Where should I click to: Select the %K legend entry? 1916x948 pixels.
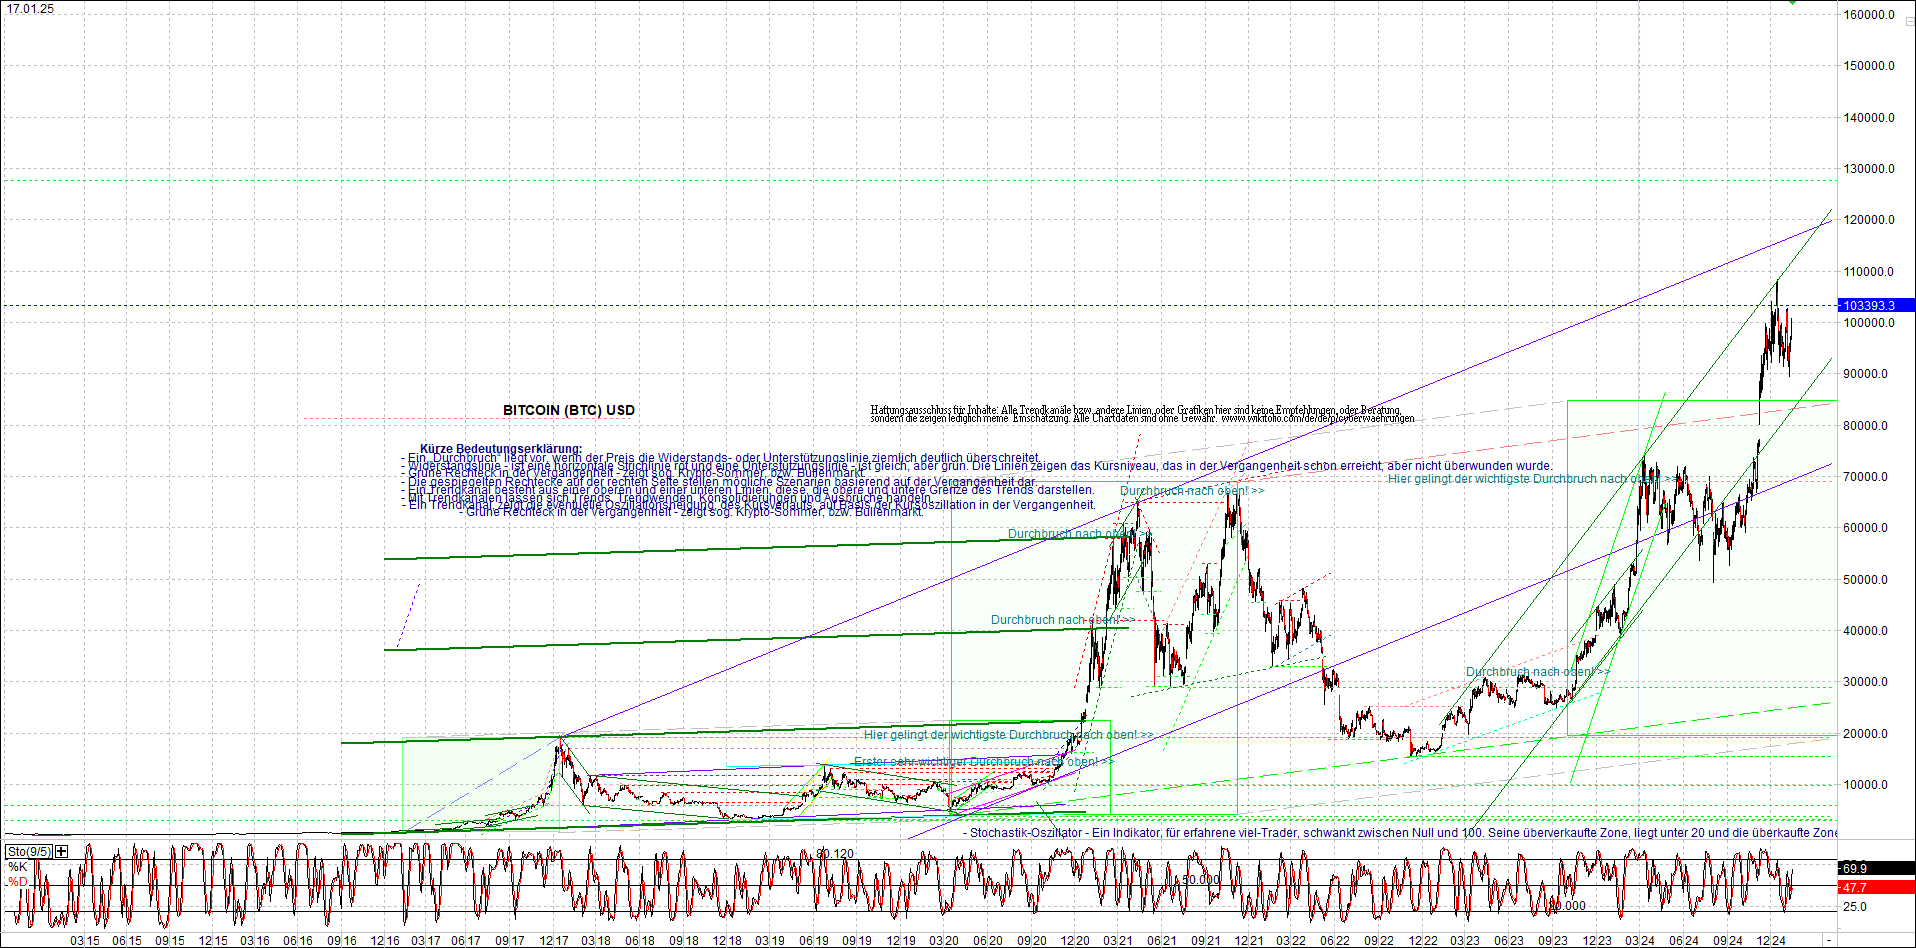click(x=17, y=867)
